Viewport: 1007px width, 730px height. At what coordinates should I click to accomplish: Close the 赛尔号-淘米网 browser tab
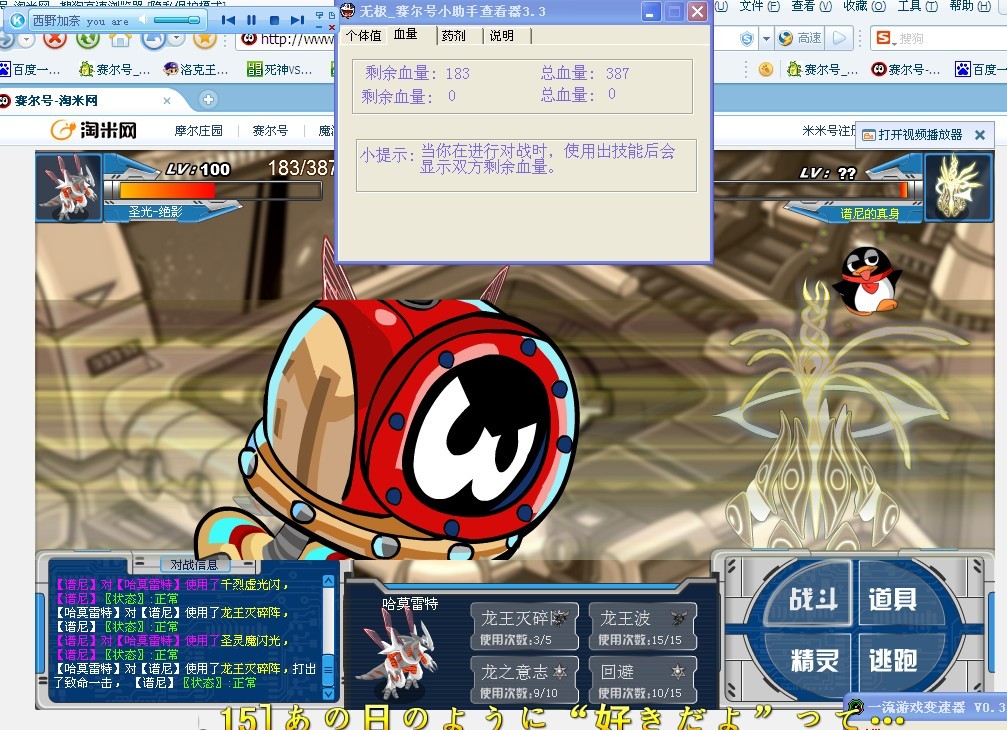click(x=167, y=101)
